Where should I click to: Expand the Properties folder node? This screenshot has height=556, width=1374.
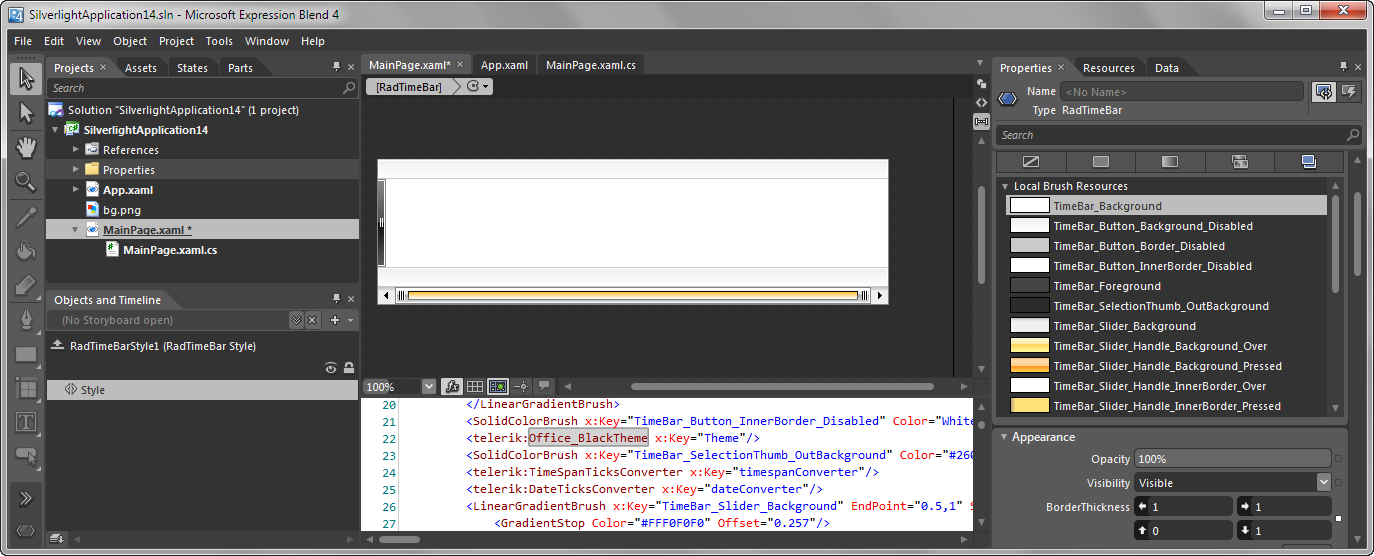pyautogui.click(x=76, y=170)
